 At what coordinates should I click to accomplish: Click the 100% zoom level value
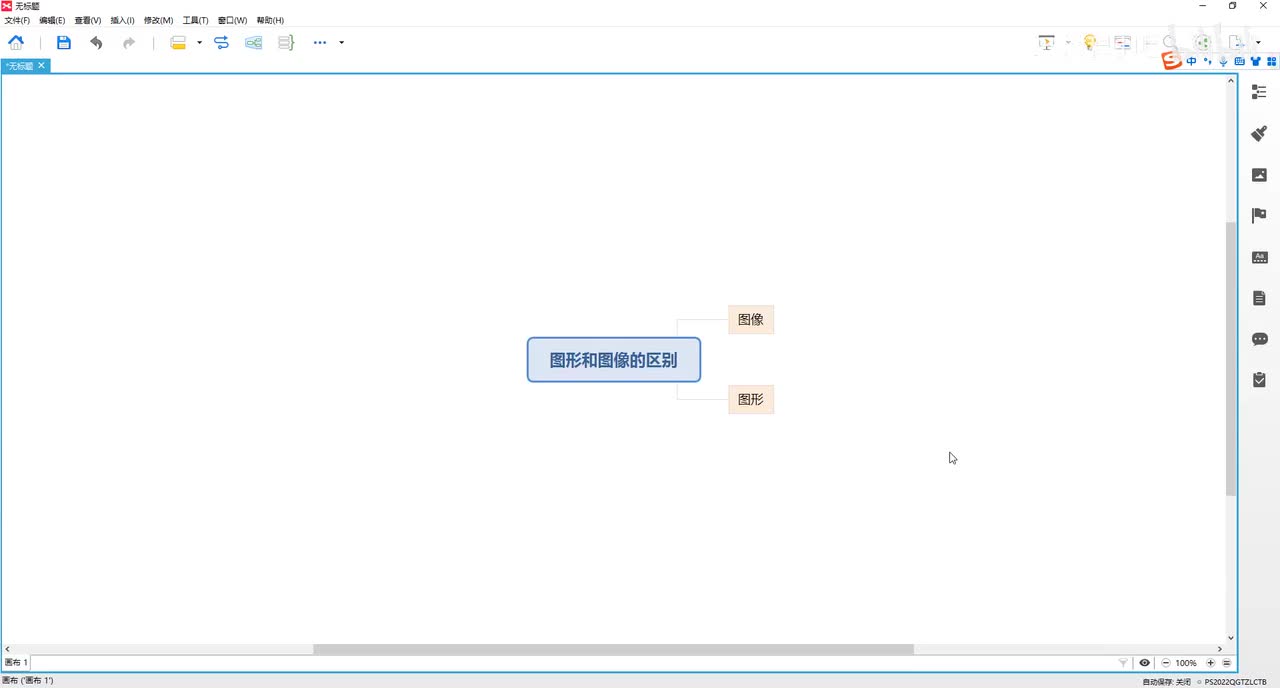[1186, 663]
